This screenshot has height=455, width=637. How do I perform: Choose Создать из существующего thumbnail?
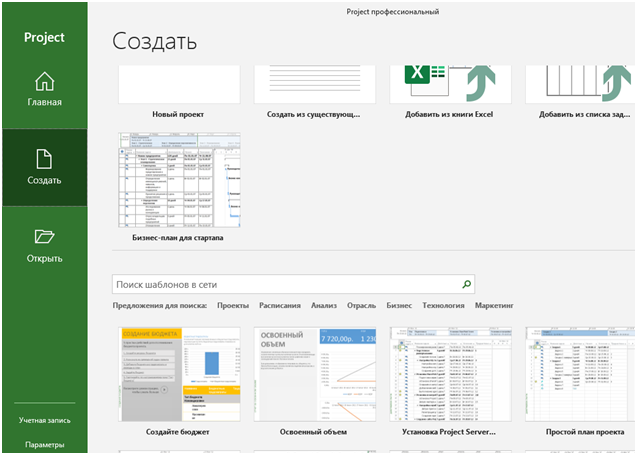[x=315, y=84]
